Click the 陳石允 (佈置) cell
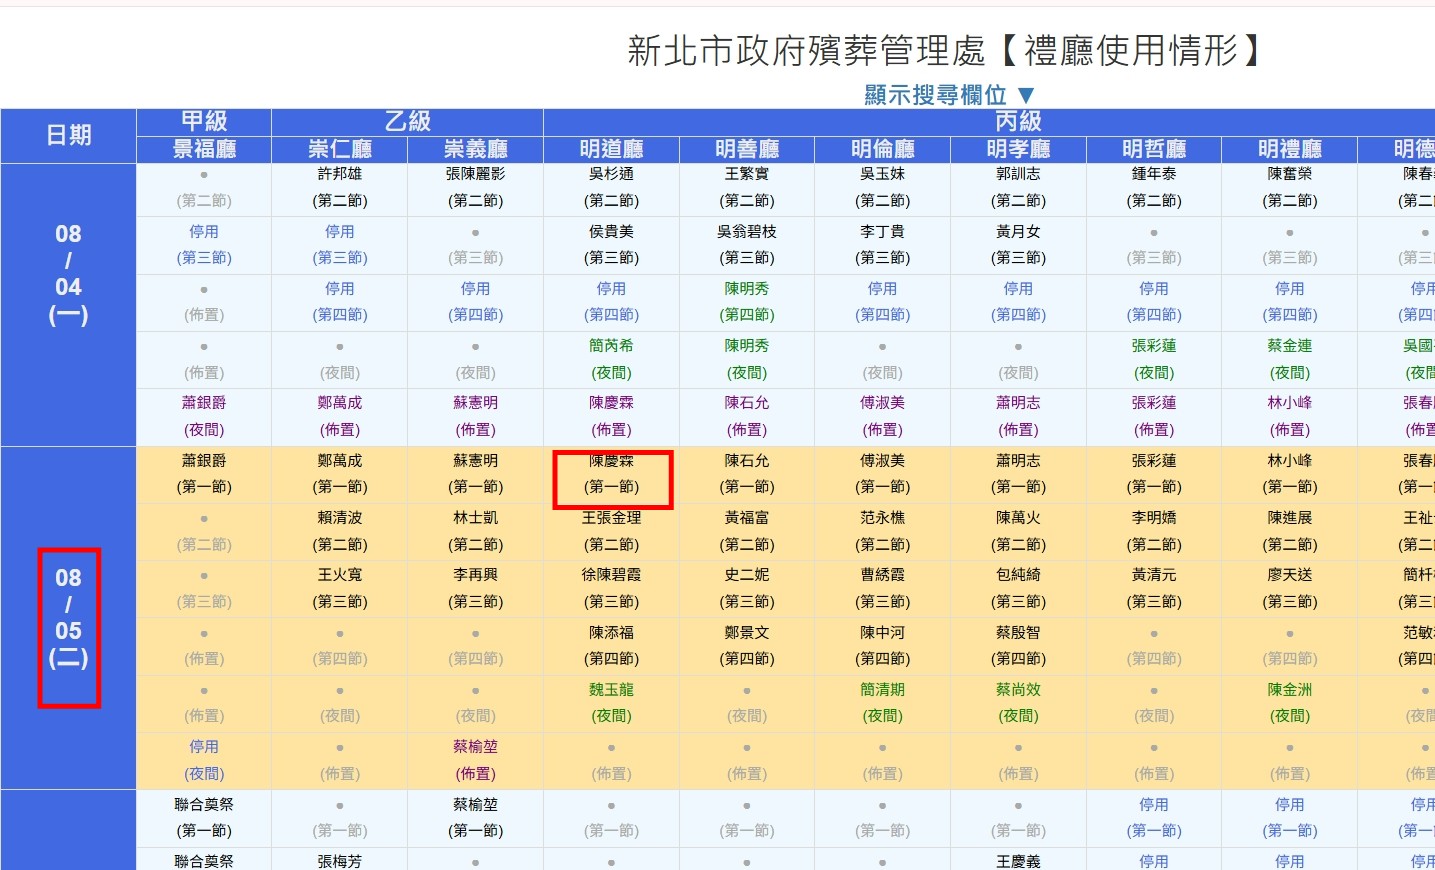 pos(747,416)
